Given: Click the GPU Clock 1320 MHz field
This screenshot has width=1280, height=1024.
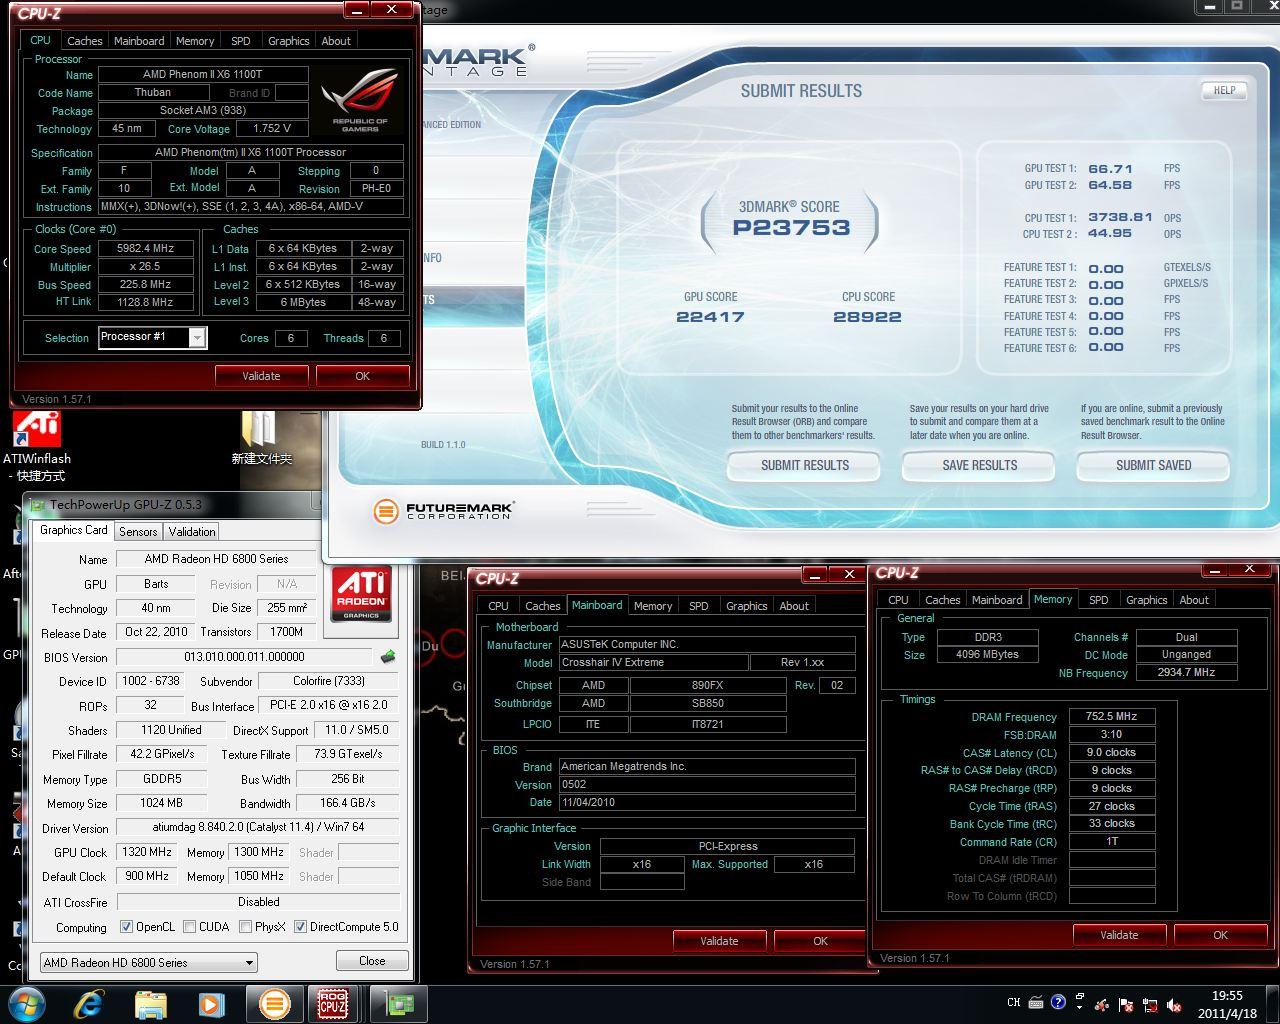Looking at the screenshot, I should [146, 852].
